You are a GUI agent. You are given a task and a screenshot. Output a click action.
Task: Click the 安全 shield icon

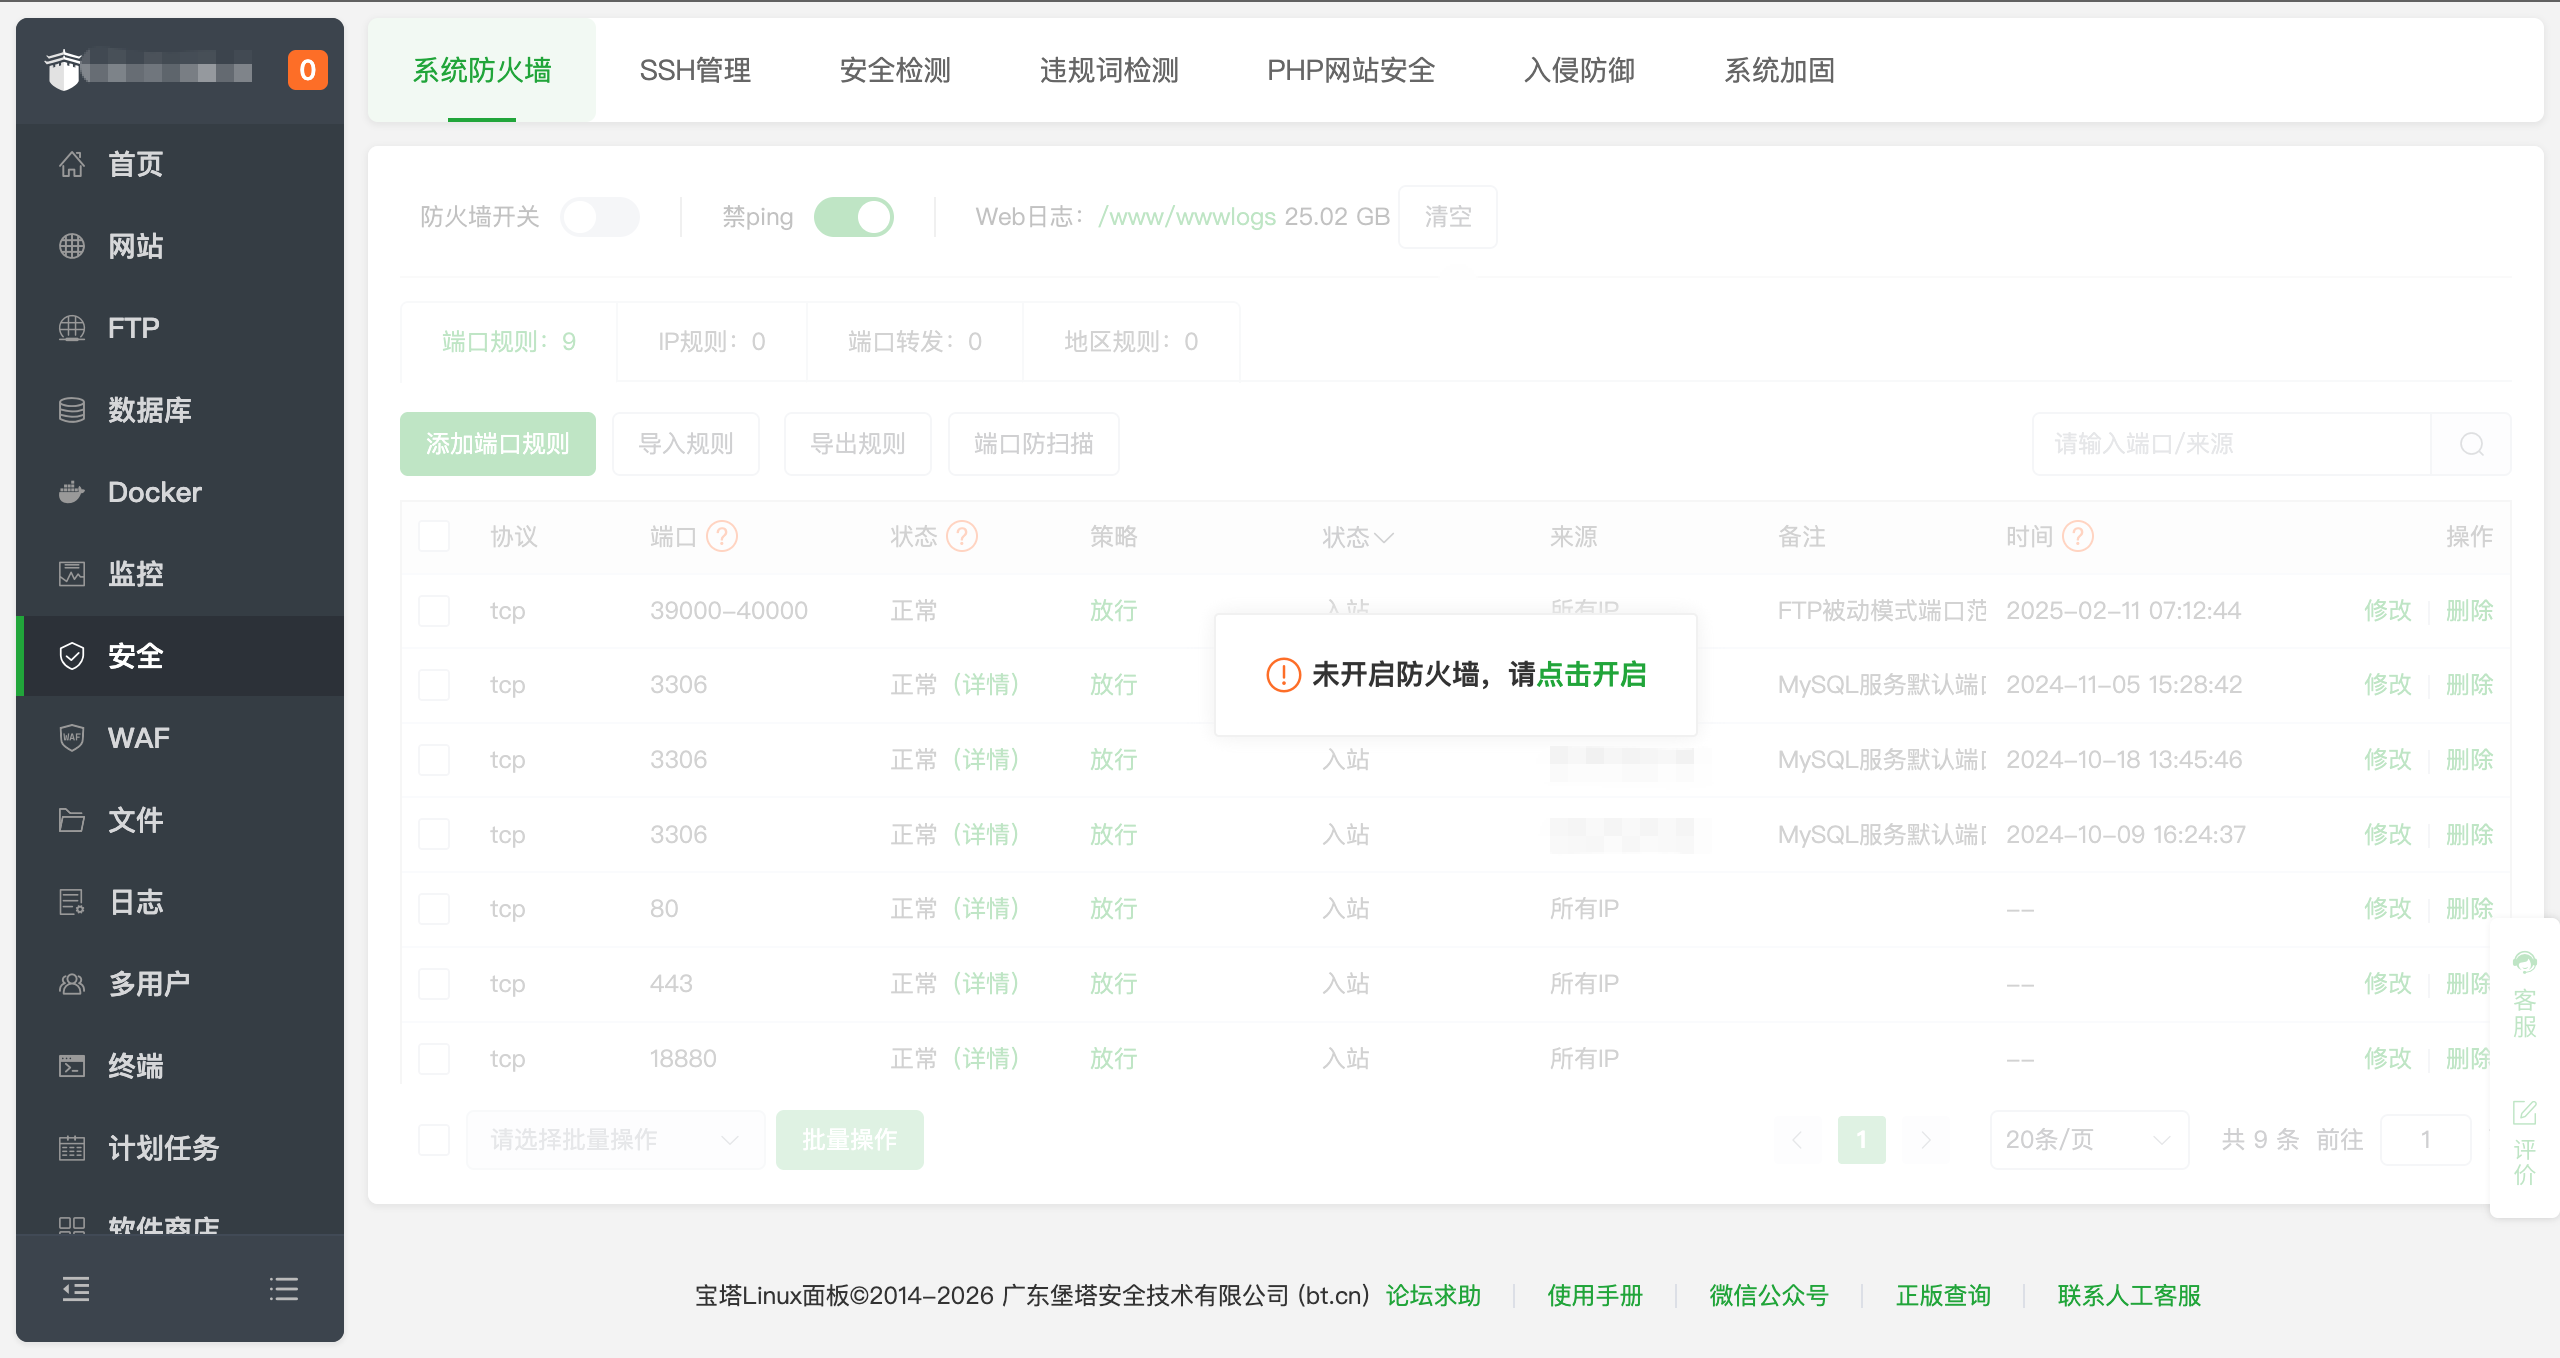click(x=72, y=656)
